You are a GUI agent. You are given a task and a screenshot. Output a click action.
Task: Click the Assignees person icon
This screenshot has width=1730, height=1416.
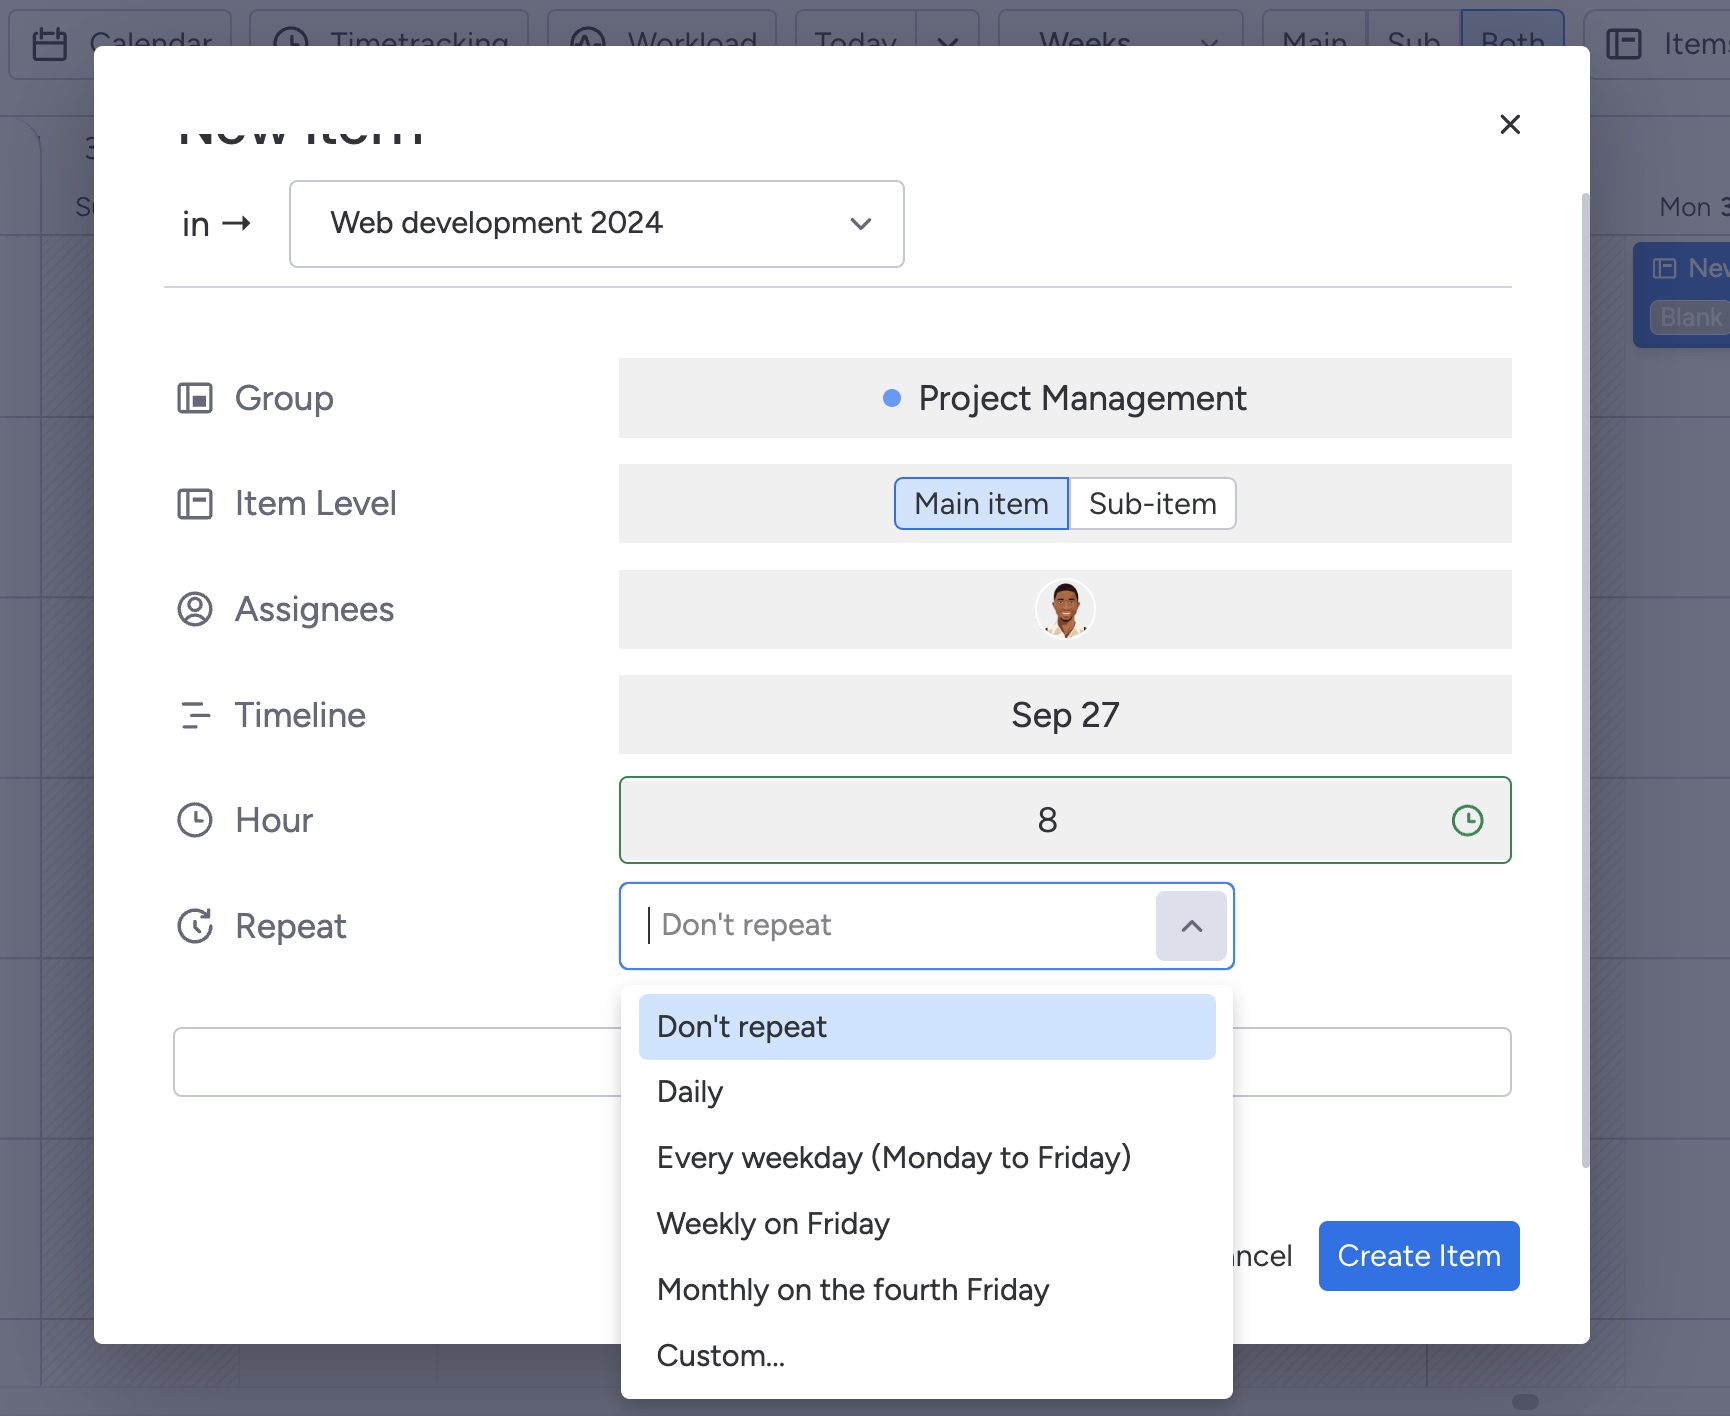pyautogui.click(x=195, y=609)
